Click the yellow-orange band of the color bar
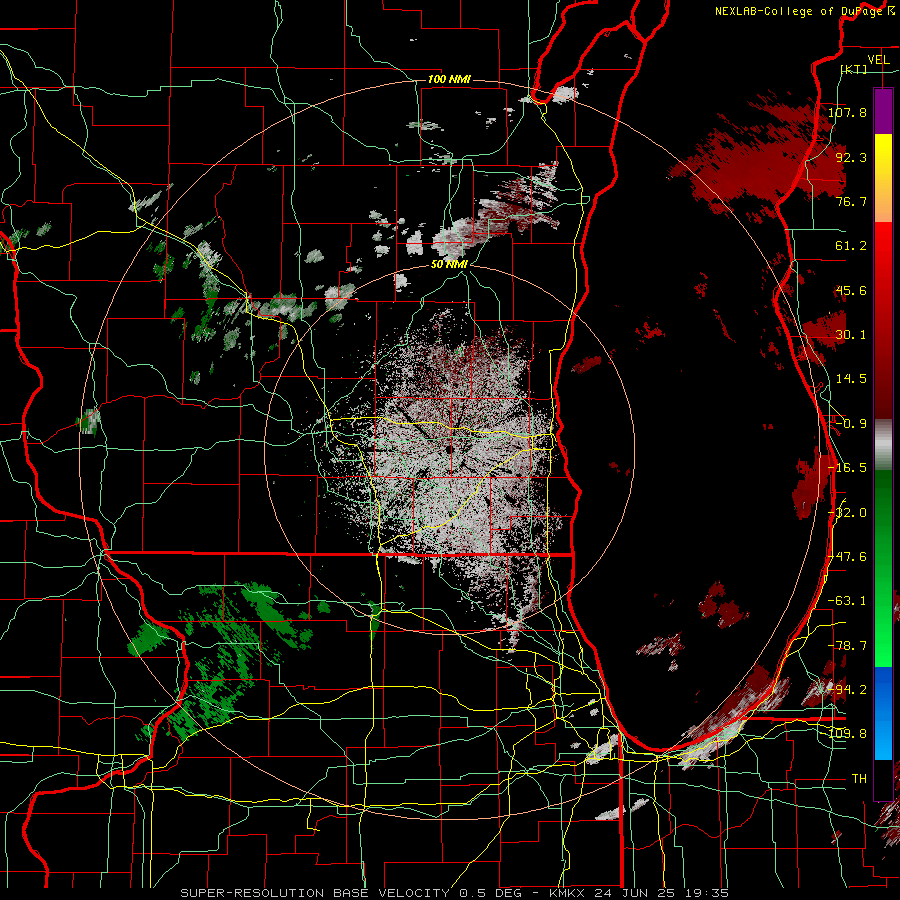The image size is (900, 900). (883, 178)
